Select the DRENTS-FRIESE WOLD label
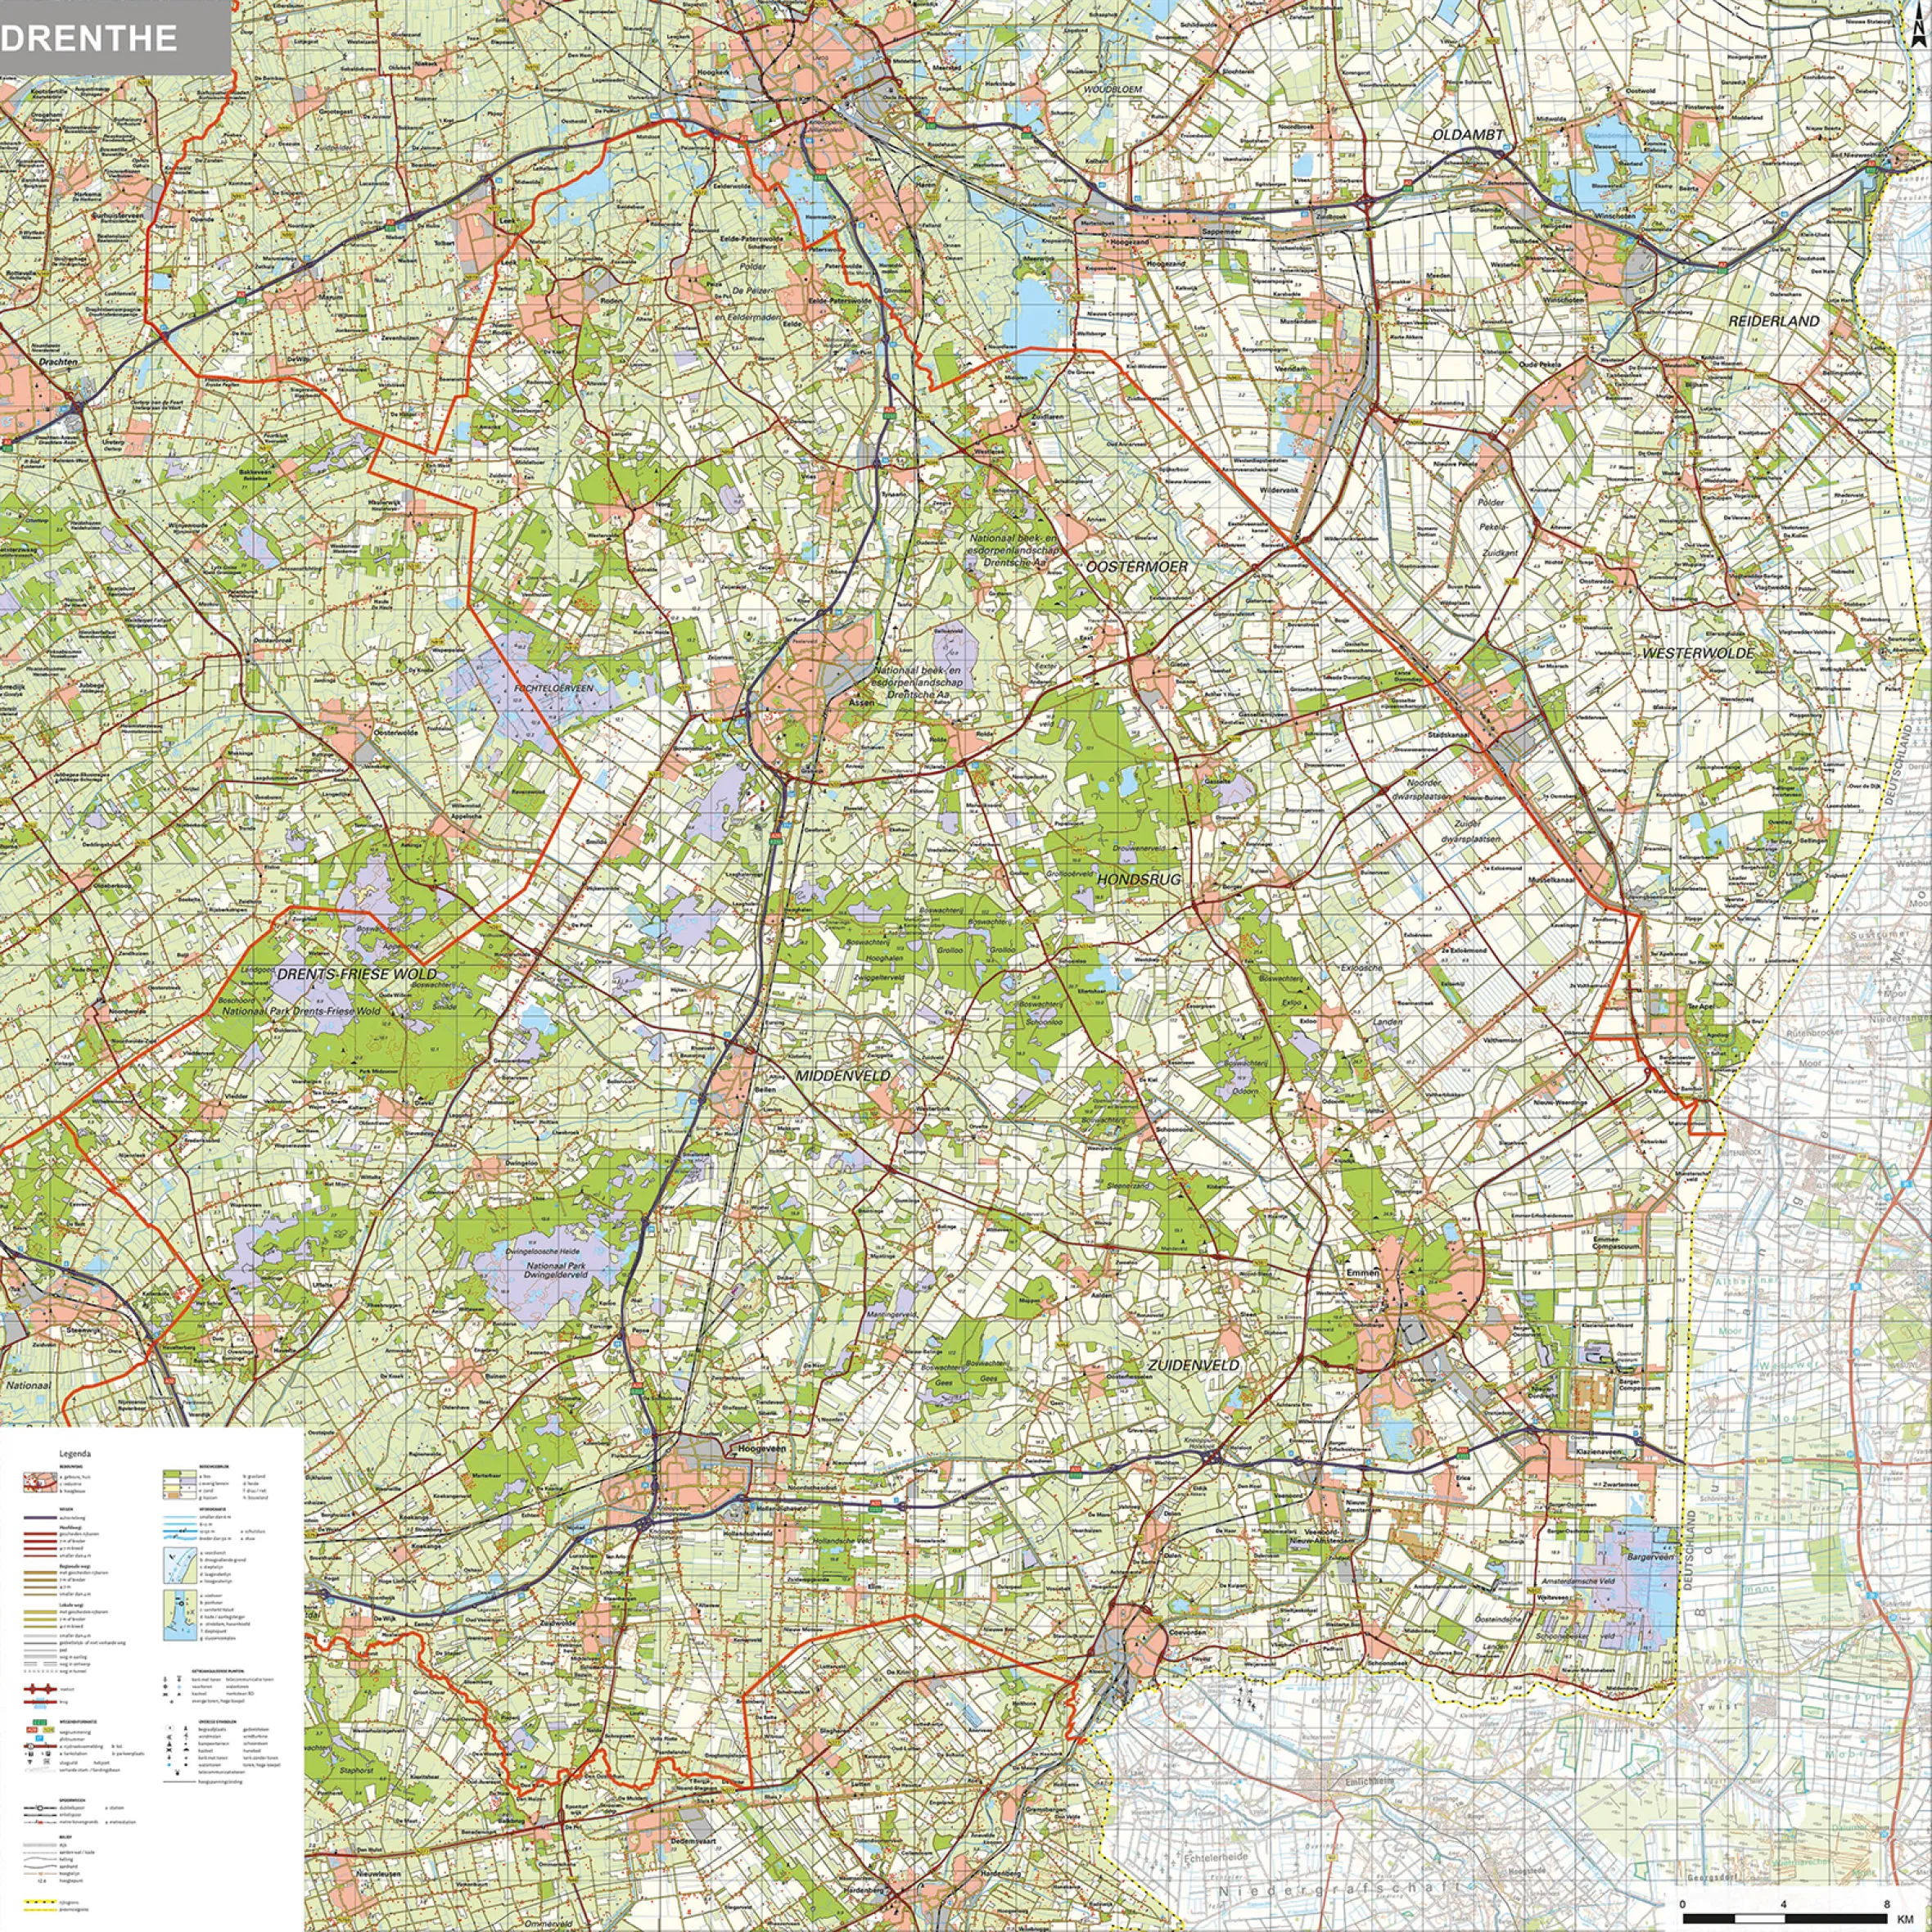 tap(356, 974)
